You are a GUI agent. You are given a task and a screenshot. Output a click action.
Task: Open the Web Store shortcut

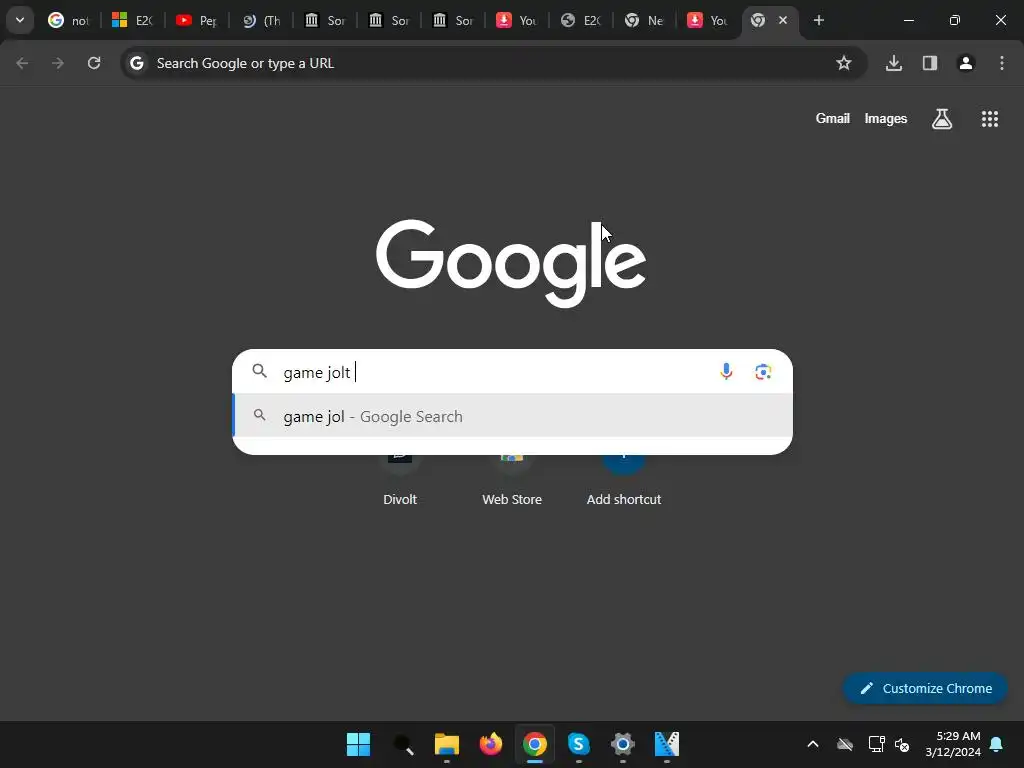click(x=512, y=480)
